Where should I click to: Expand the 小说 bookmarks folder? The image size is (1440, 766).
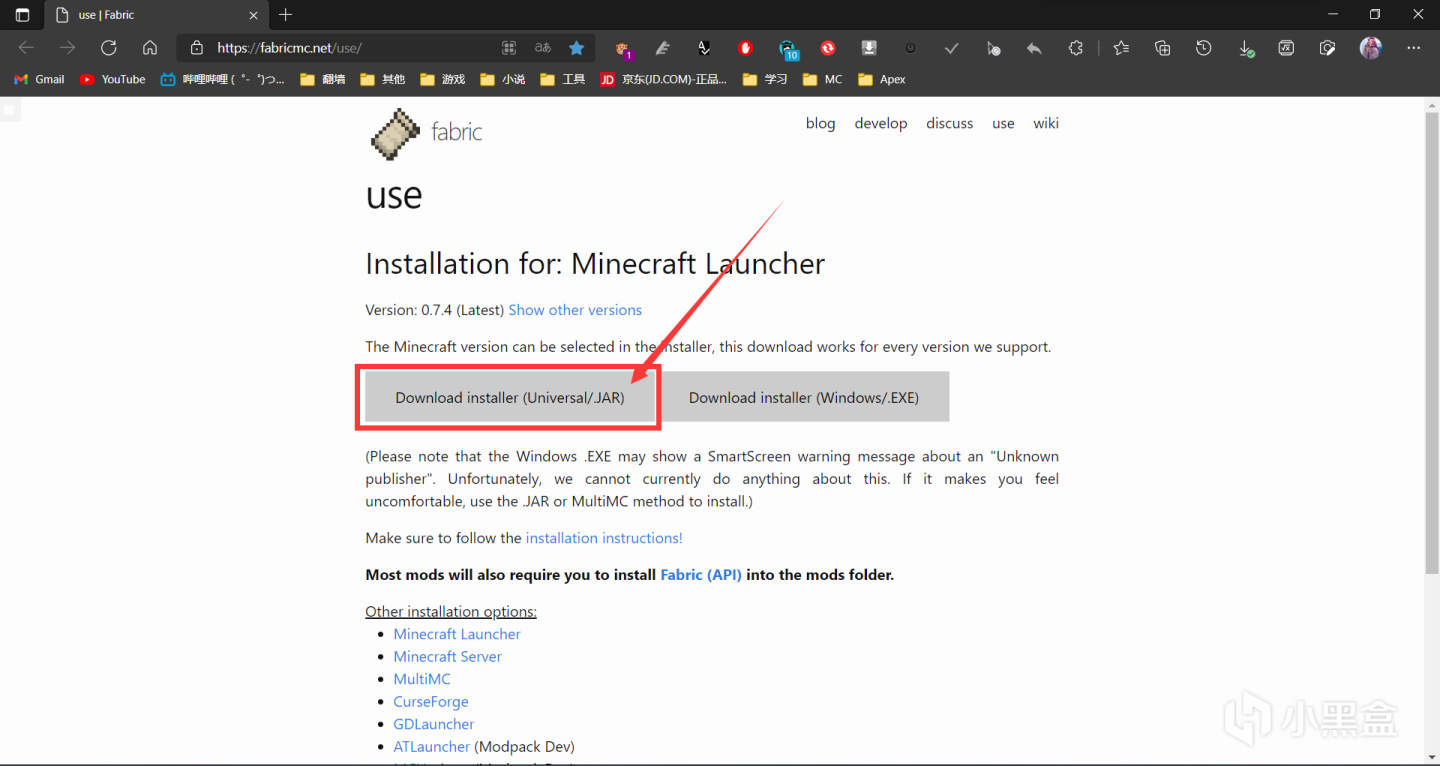click(x=502, y=79)
